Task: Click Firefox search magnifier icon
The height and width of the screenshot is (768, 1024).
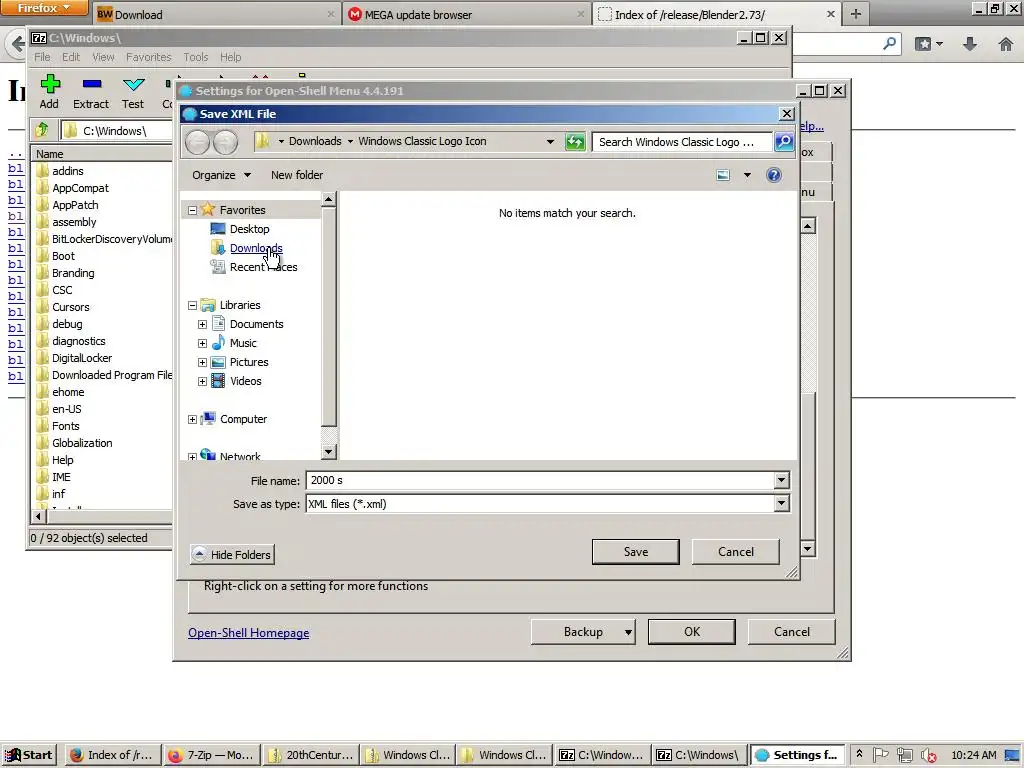Action: [x=889, y=44]
